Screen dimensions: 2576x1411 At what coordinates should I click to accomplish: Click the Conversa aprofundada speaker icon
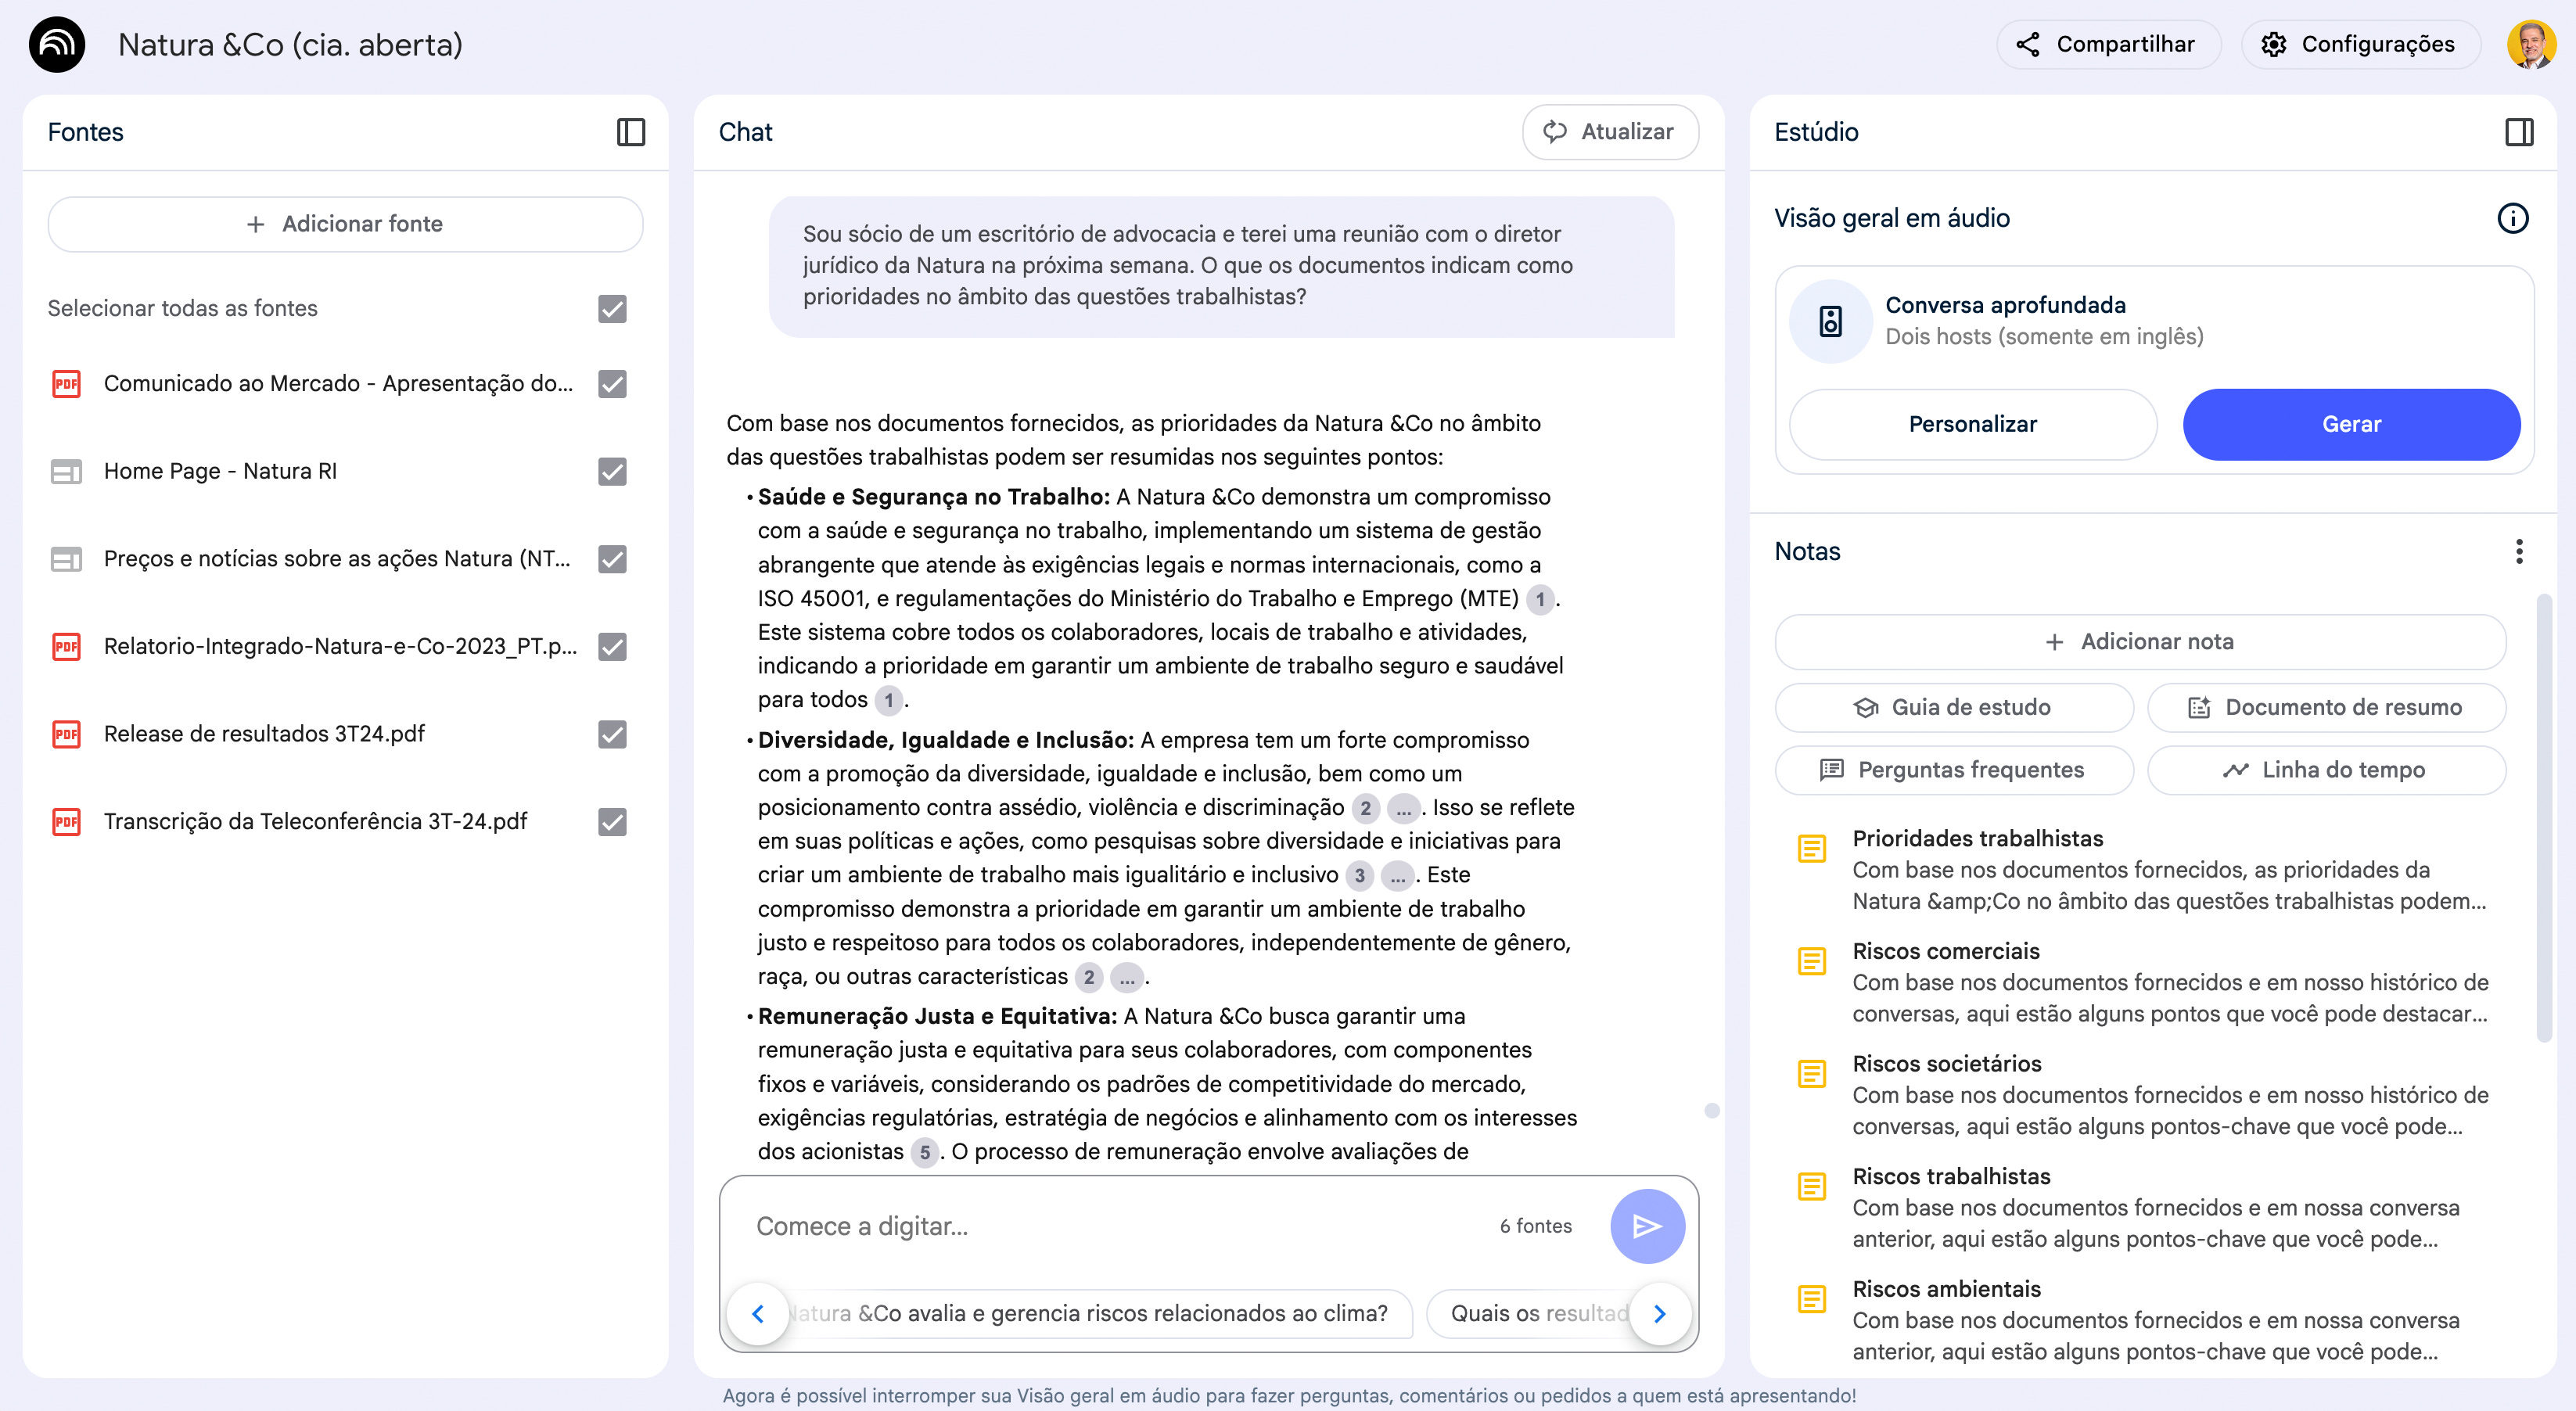(1830, 321)
